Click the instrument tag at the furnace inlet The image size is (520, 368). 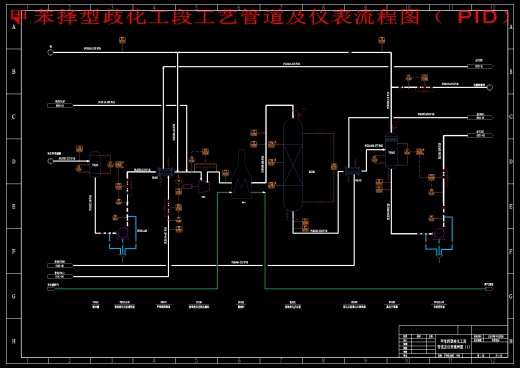(x=225, y=173)
